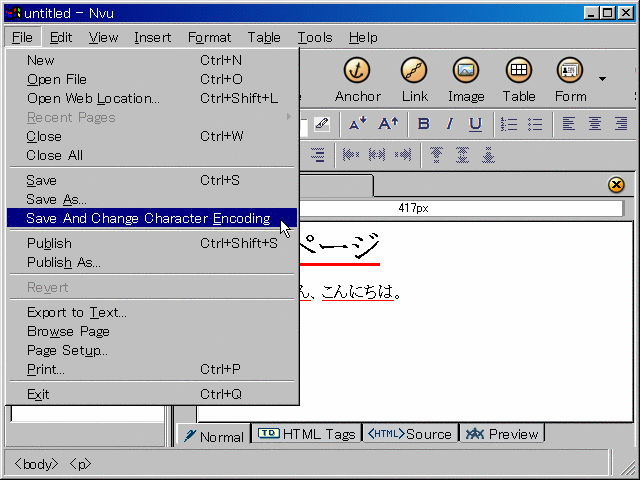640x480 pixels.
Task: Click the white input box below the File menu
Action: click(x=87, y=413)
